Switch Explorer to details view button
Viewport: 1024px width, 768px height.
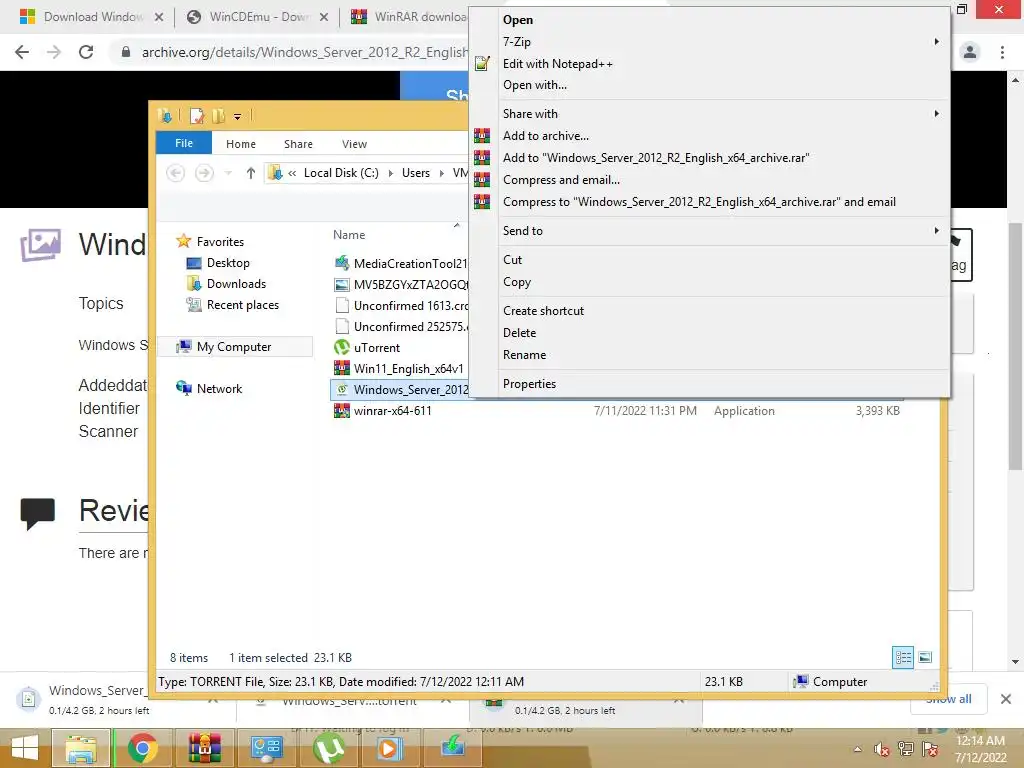point(903,658)
